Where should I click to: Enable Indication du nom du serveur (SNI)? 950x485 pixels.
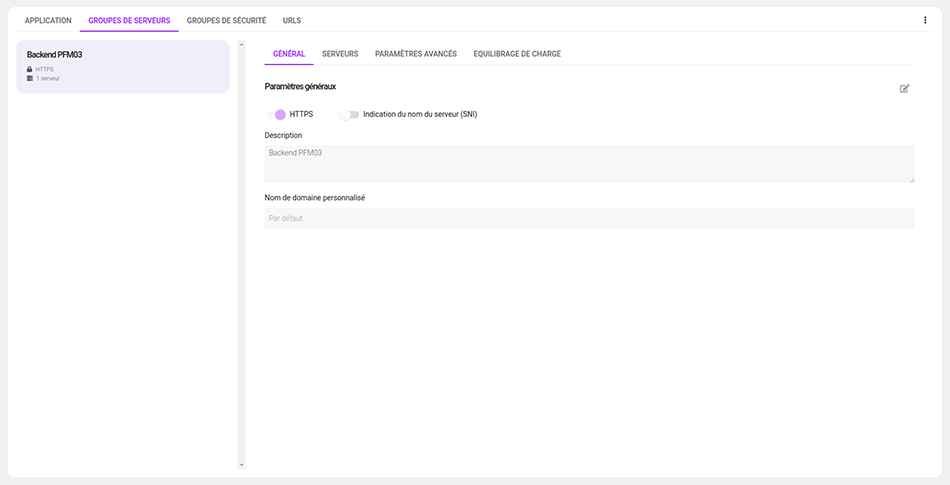pos(349,114)
